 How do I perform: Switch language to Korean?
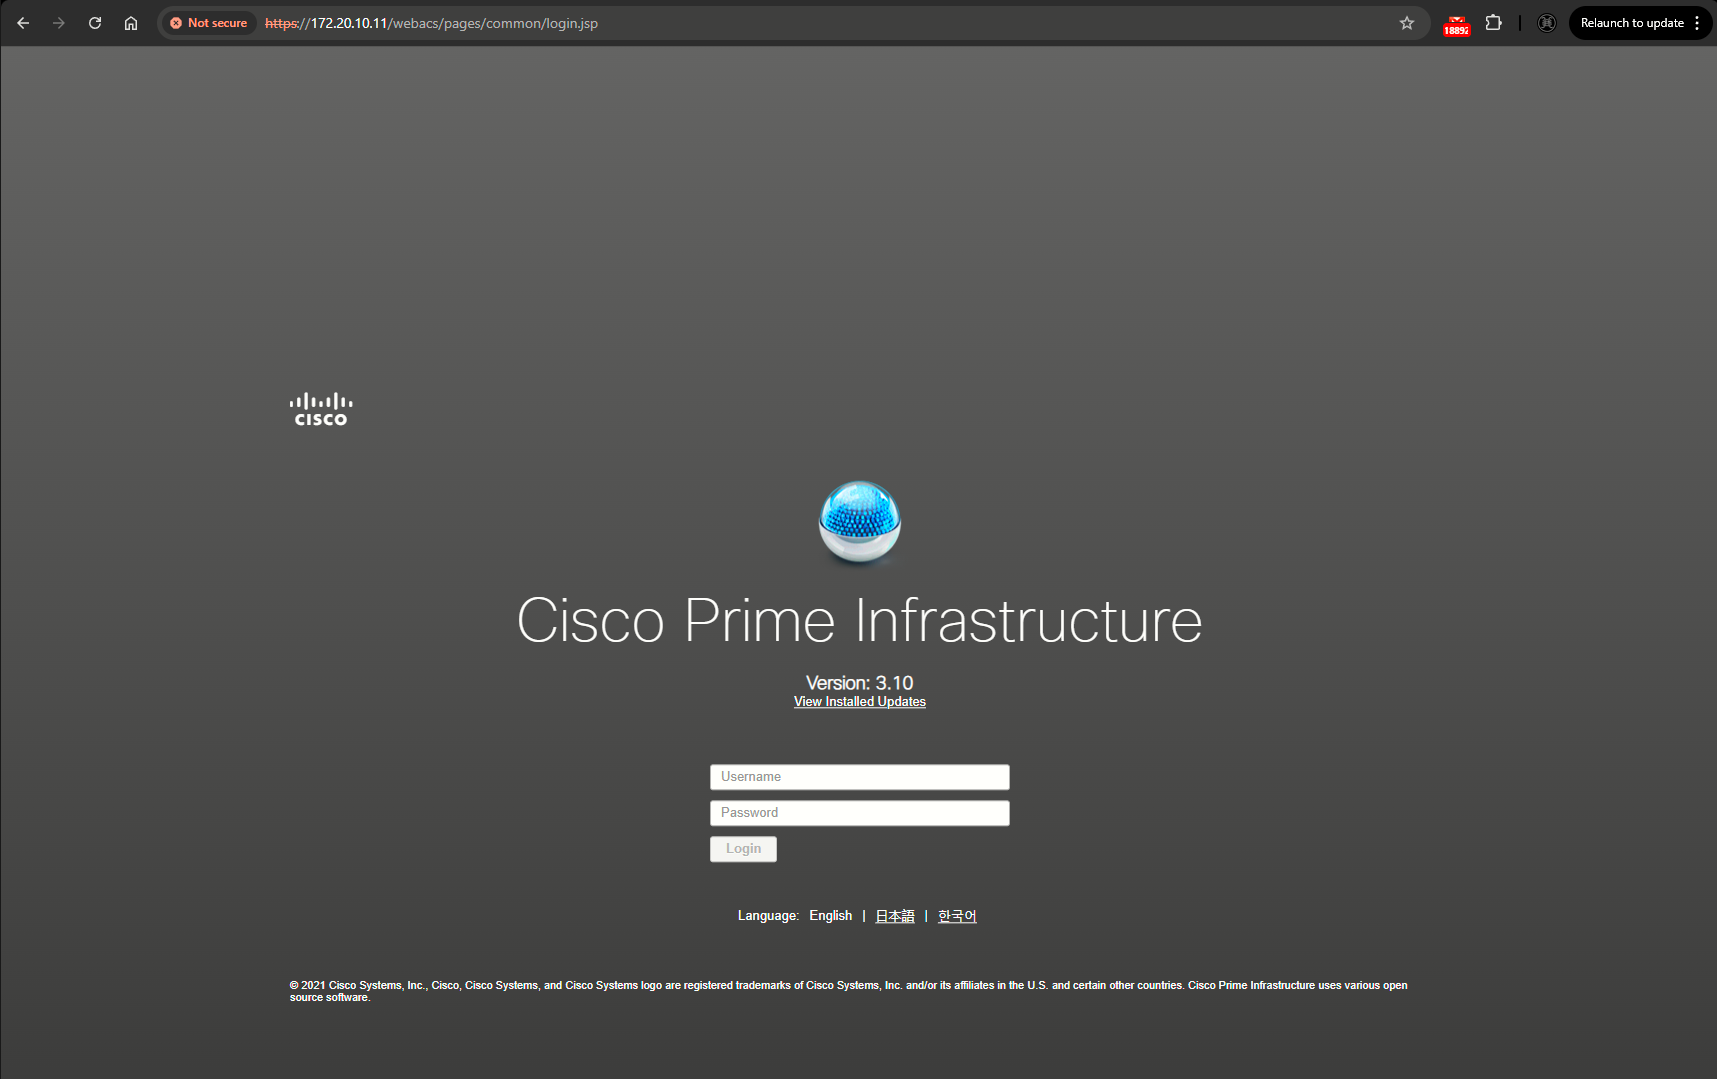click(957, 916)
